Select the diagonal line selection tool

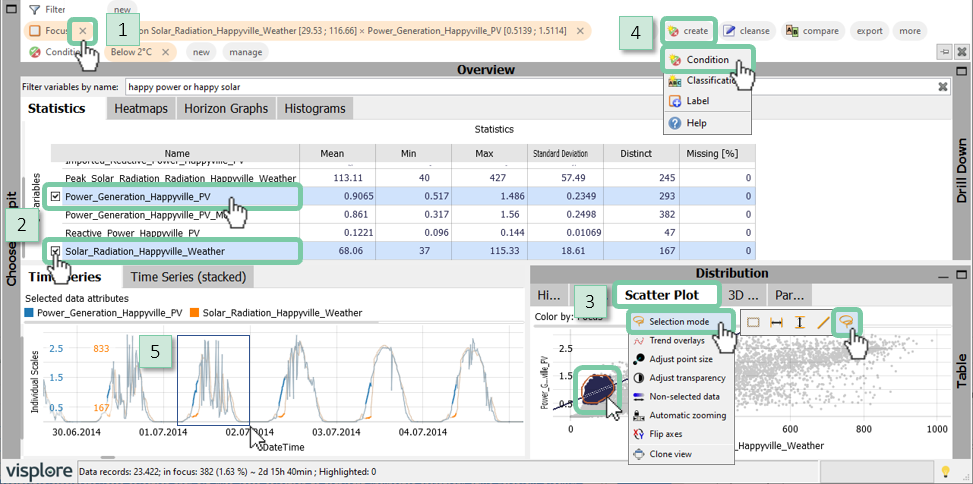click(822, 322)
